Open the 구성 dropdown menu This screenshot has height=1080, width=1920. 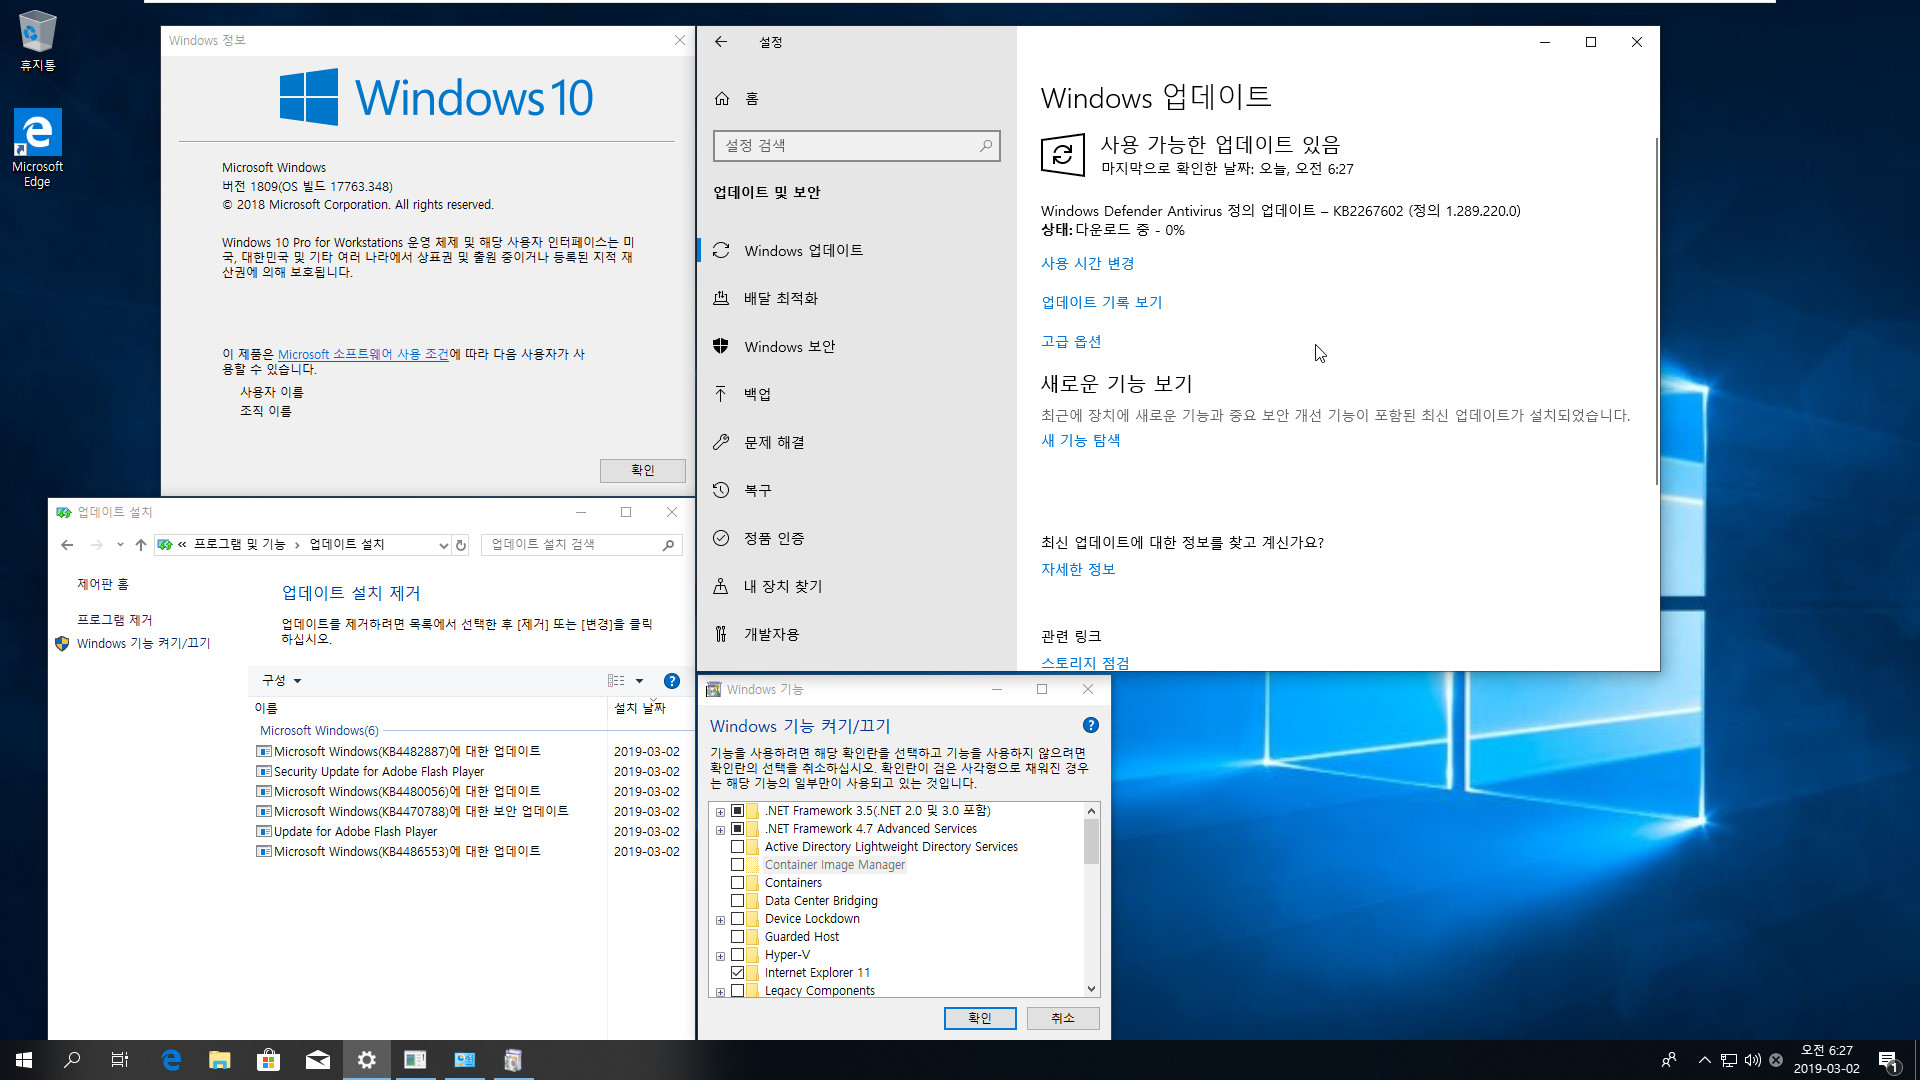pyautogui.click(x=281, y=681)
